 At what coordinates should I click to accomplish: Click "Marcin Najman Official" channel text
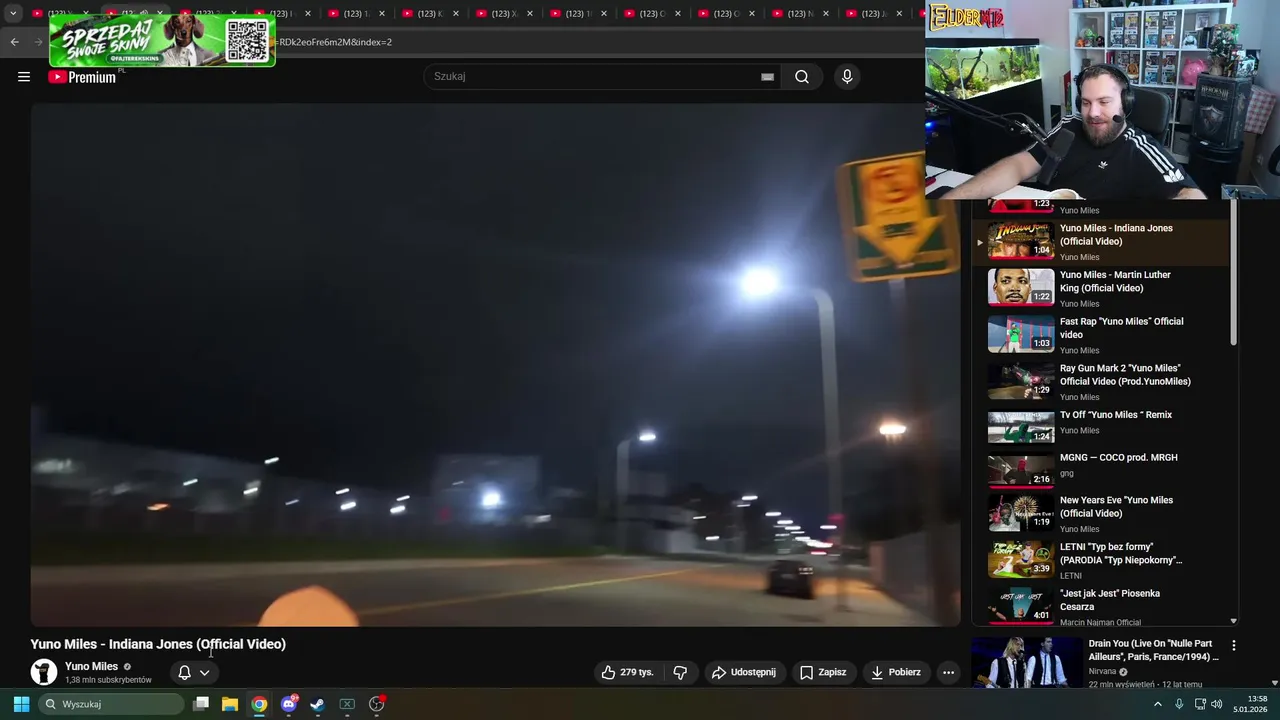1100,622
